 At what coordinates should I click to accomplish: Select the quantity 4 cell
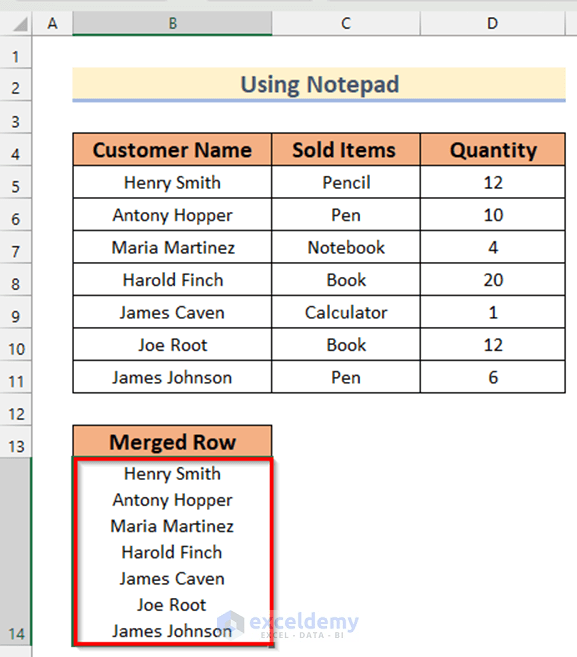point(493,247)
